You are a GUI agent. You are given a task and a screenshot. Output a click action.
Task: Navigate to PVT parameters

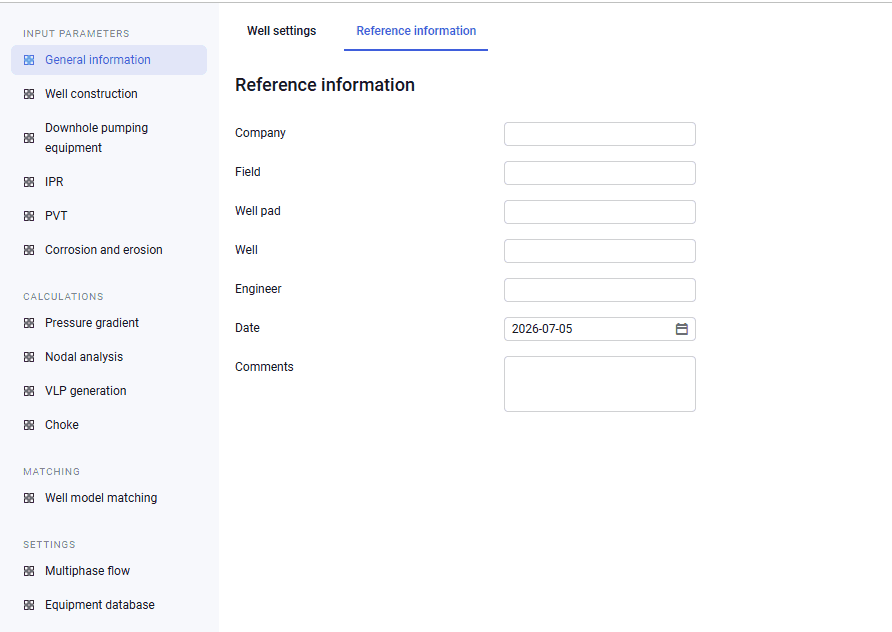click(56, 216)
